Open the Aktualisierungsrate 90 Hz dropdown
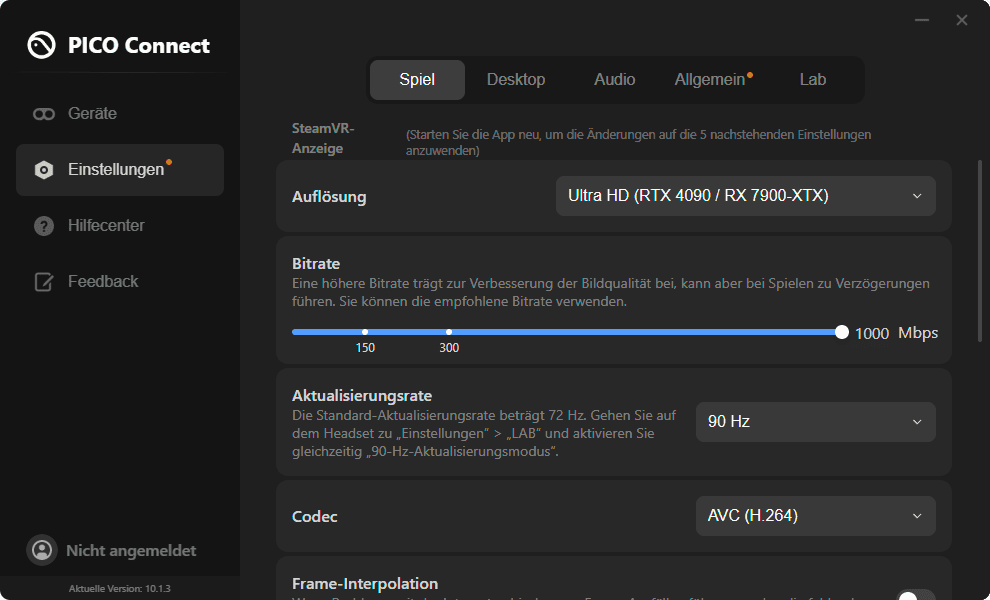 [x=816, y=422]
